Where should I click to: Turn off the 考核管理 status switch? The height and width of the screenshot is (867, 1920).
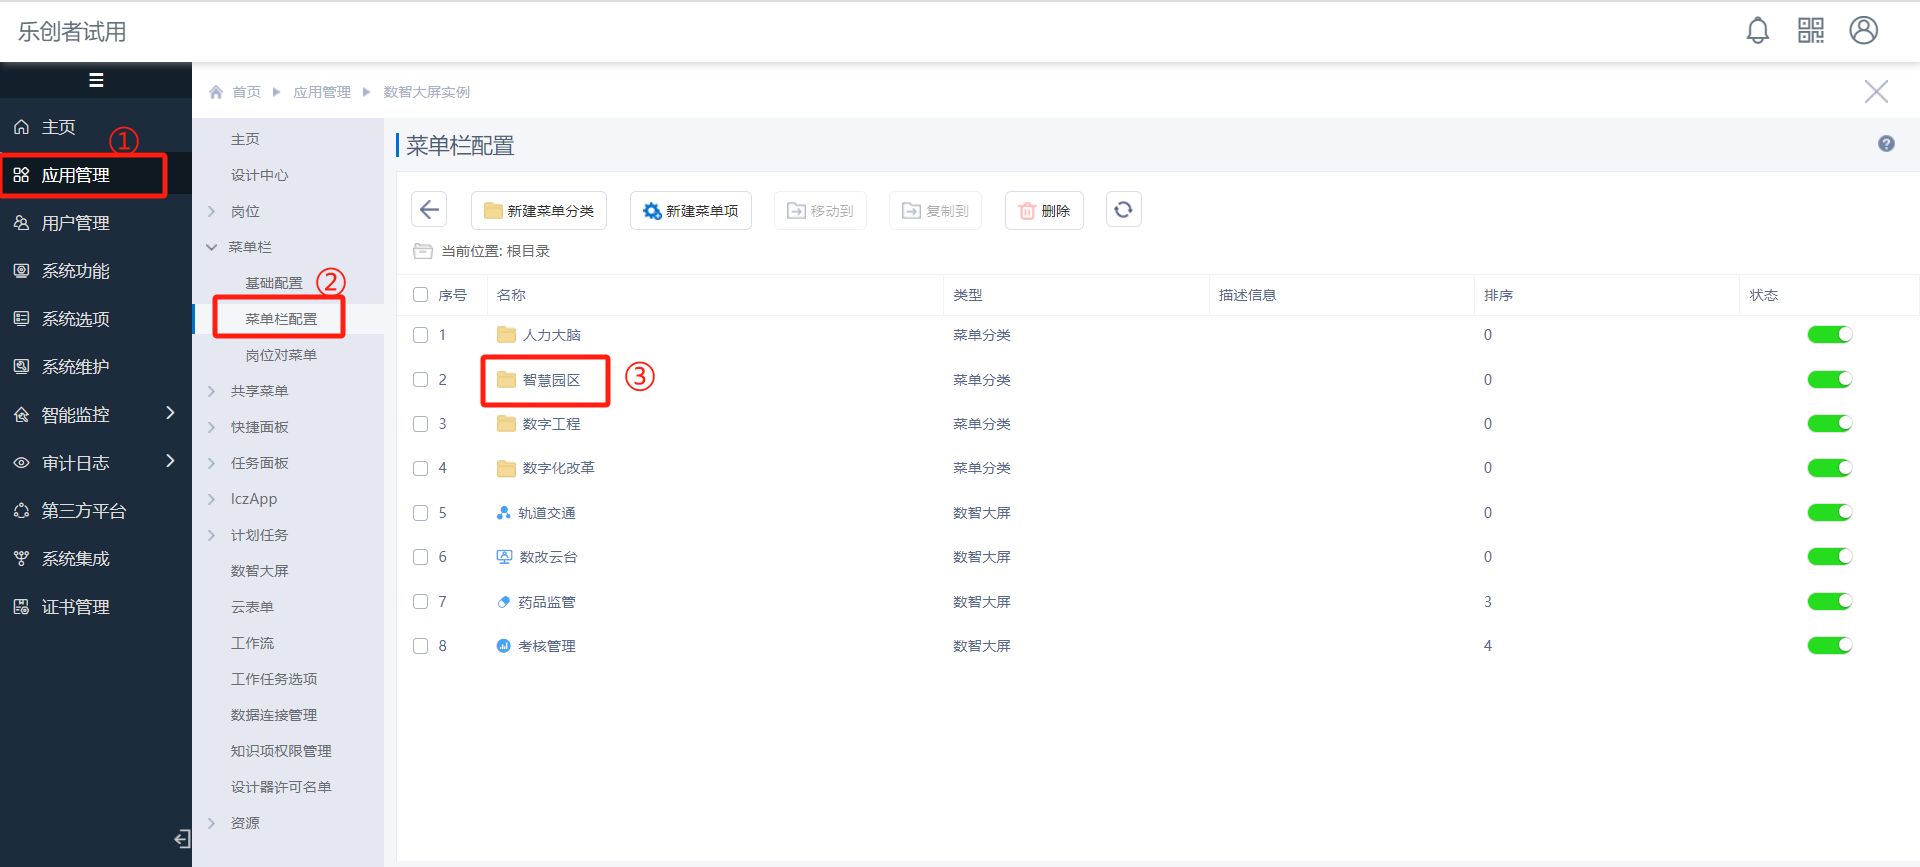1829,646
